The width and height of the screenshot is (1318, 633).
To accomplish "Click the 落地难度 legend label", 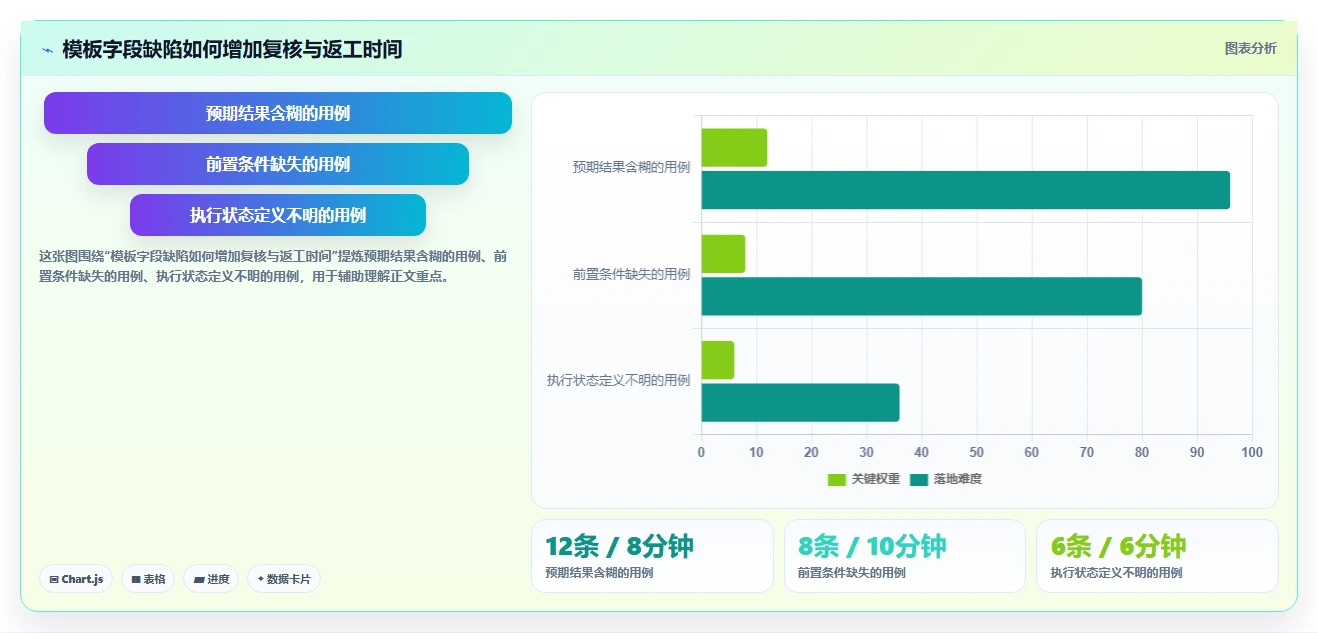I will click(x=958, y=480).
